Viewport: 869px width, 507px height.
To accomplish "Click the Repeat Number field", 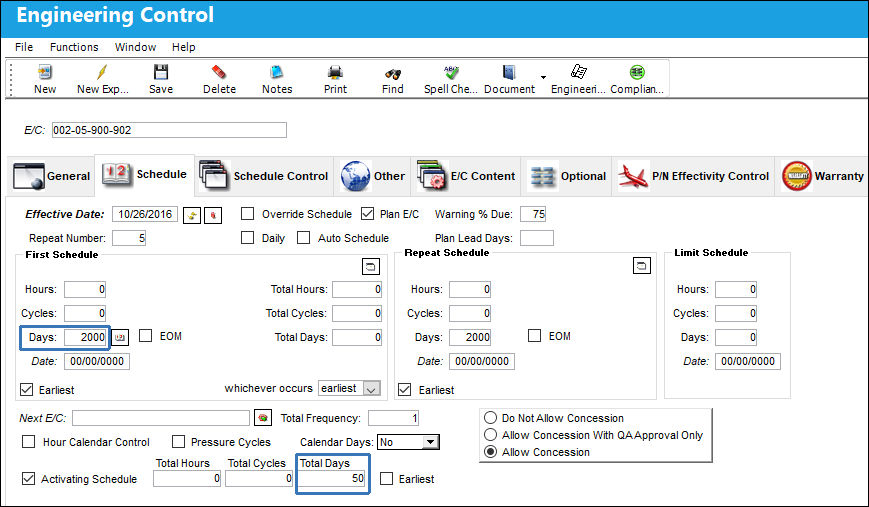I will point(129,238).
